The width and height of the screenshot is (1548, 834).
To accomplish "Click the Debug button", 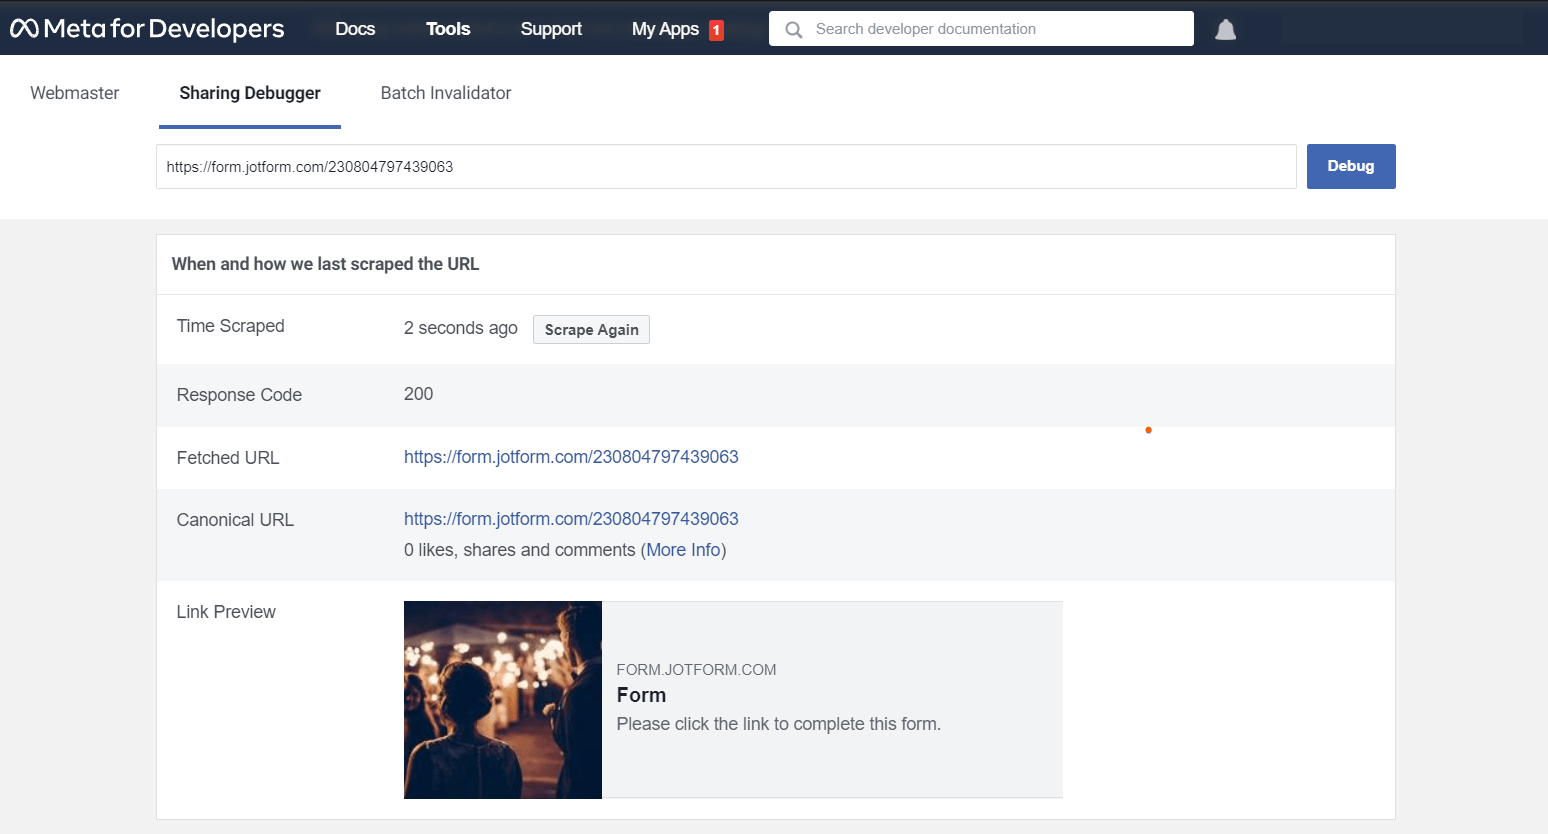I will [1351, 166].
